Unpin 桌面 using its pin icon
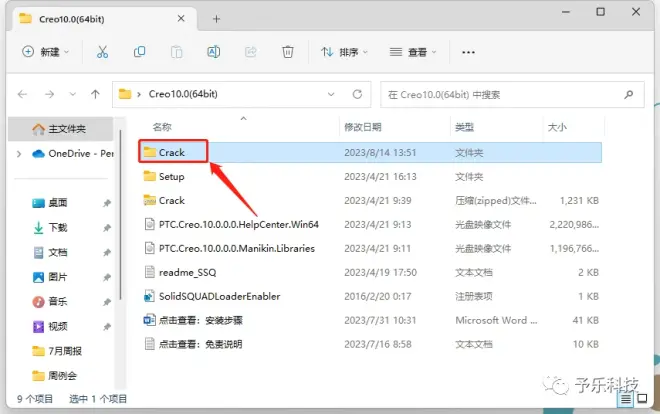Image resolution: width=660 pixels, height=414 pixels. click(x=107, y=203)
